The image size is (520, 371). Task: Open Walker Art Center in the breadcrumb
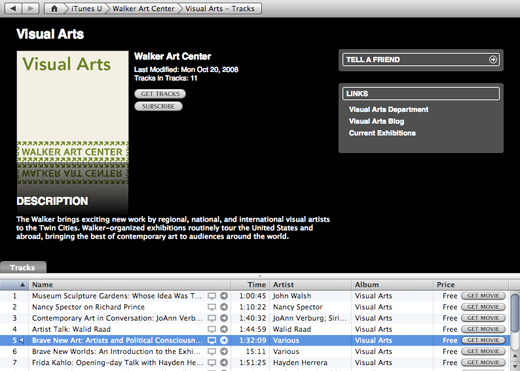click(x=143, y=9)
